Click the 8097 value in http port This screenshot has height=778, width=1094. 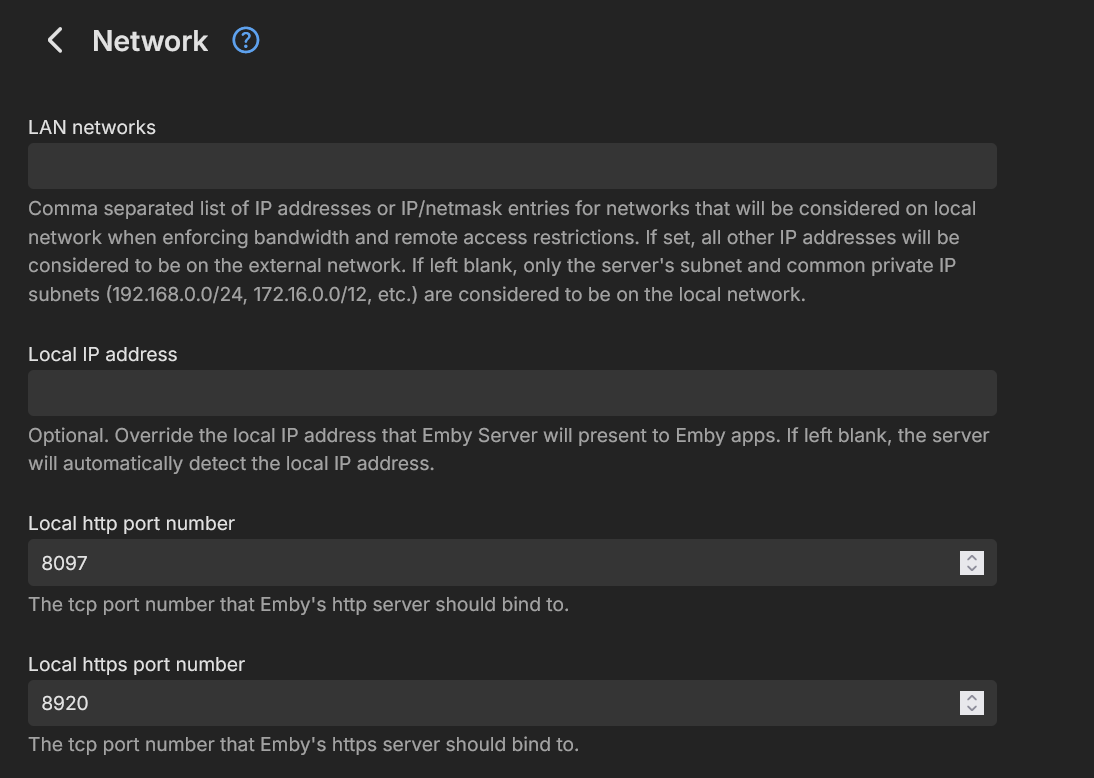(65, 563)
